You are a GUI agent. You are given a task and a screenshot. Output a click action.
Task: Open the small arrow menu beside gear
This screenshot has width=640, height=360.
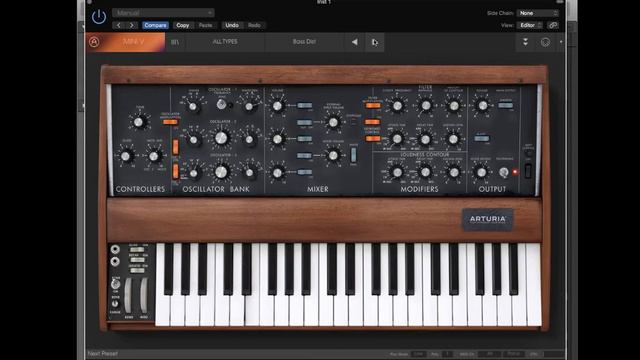coord(561,42)
